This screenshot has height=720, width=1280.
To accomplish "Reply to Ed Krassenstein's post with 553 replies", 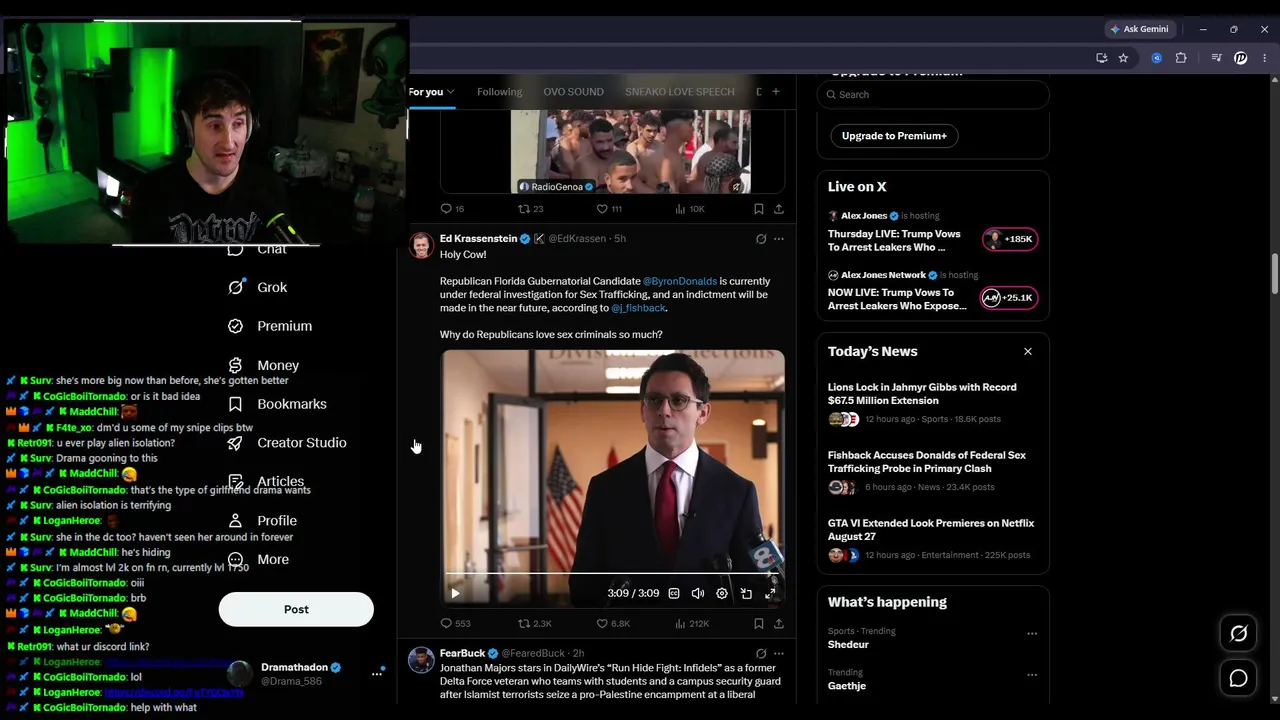I will pyautogui.click(x=455, y=623).
